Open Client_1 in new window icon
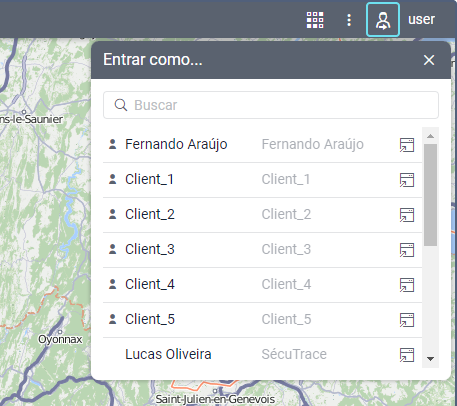Viewport: 457px width, 406px height. pos(407,180)
